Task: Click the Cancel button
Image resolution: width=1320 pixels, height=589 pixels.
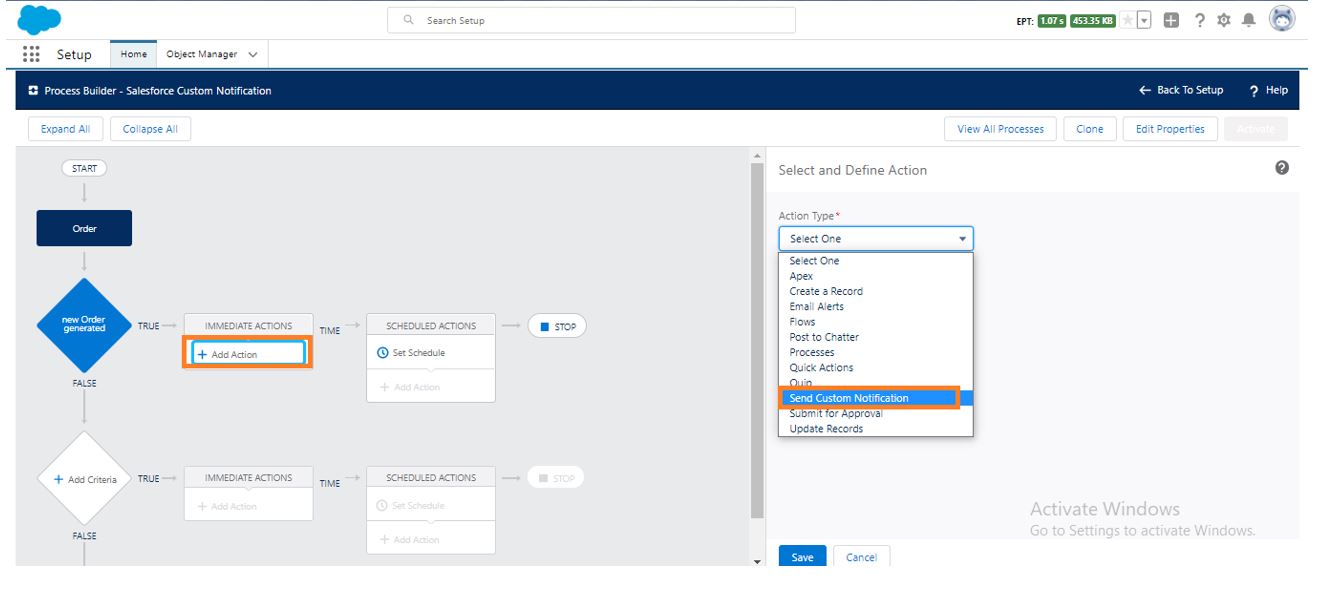Action: (861, 557)
